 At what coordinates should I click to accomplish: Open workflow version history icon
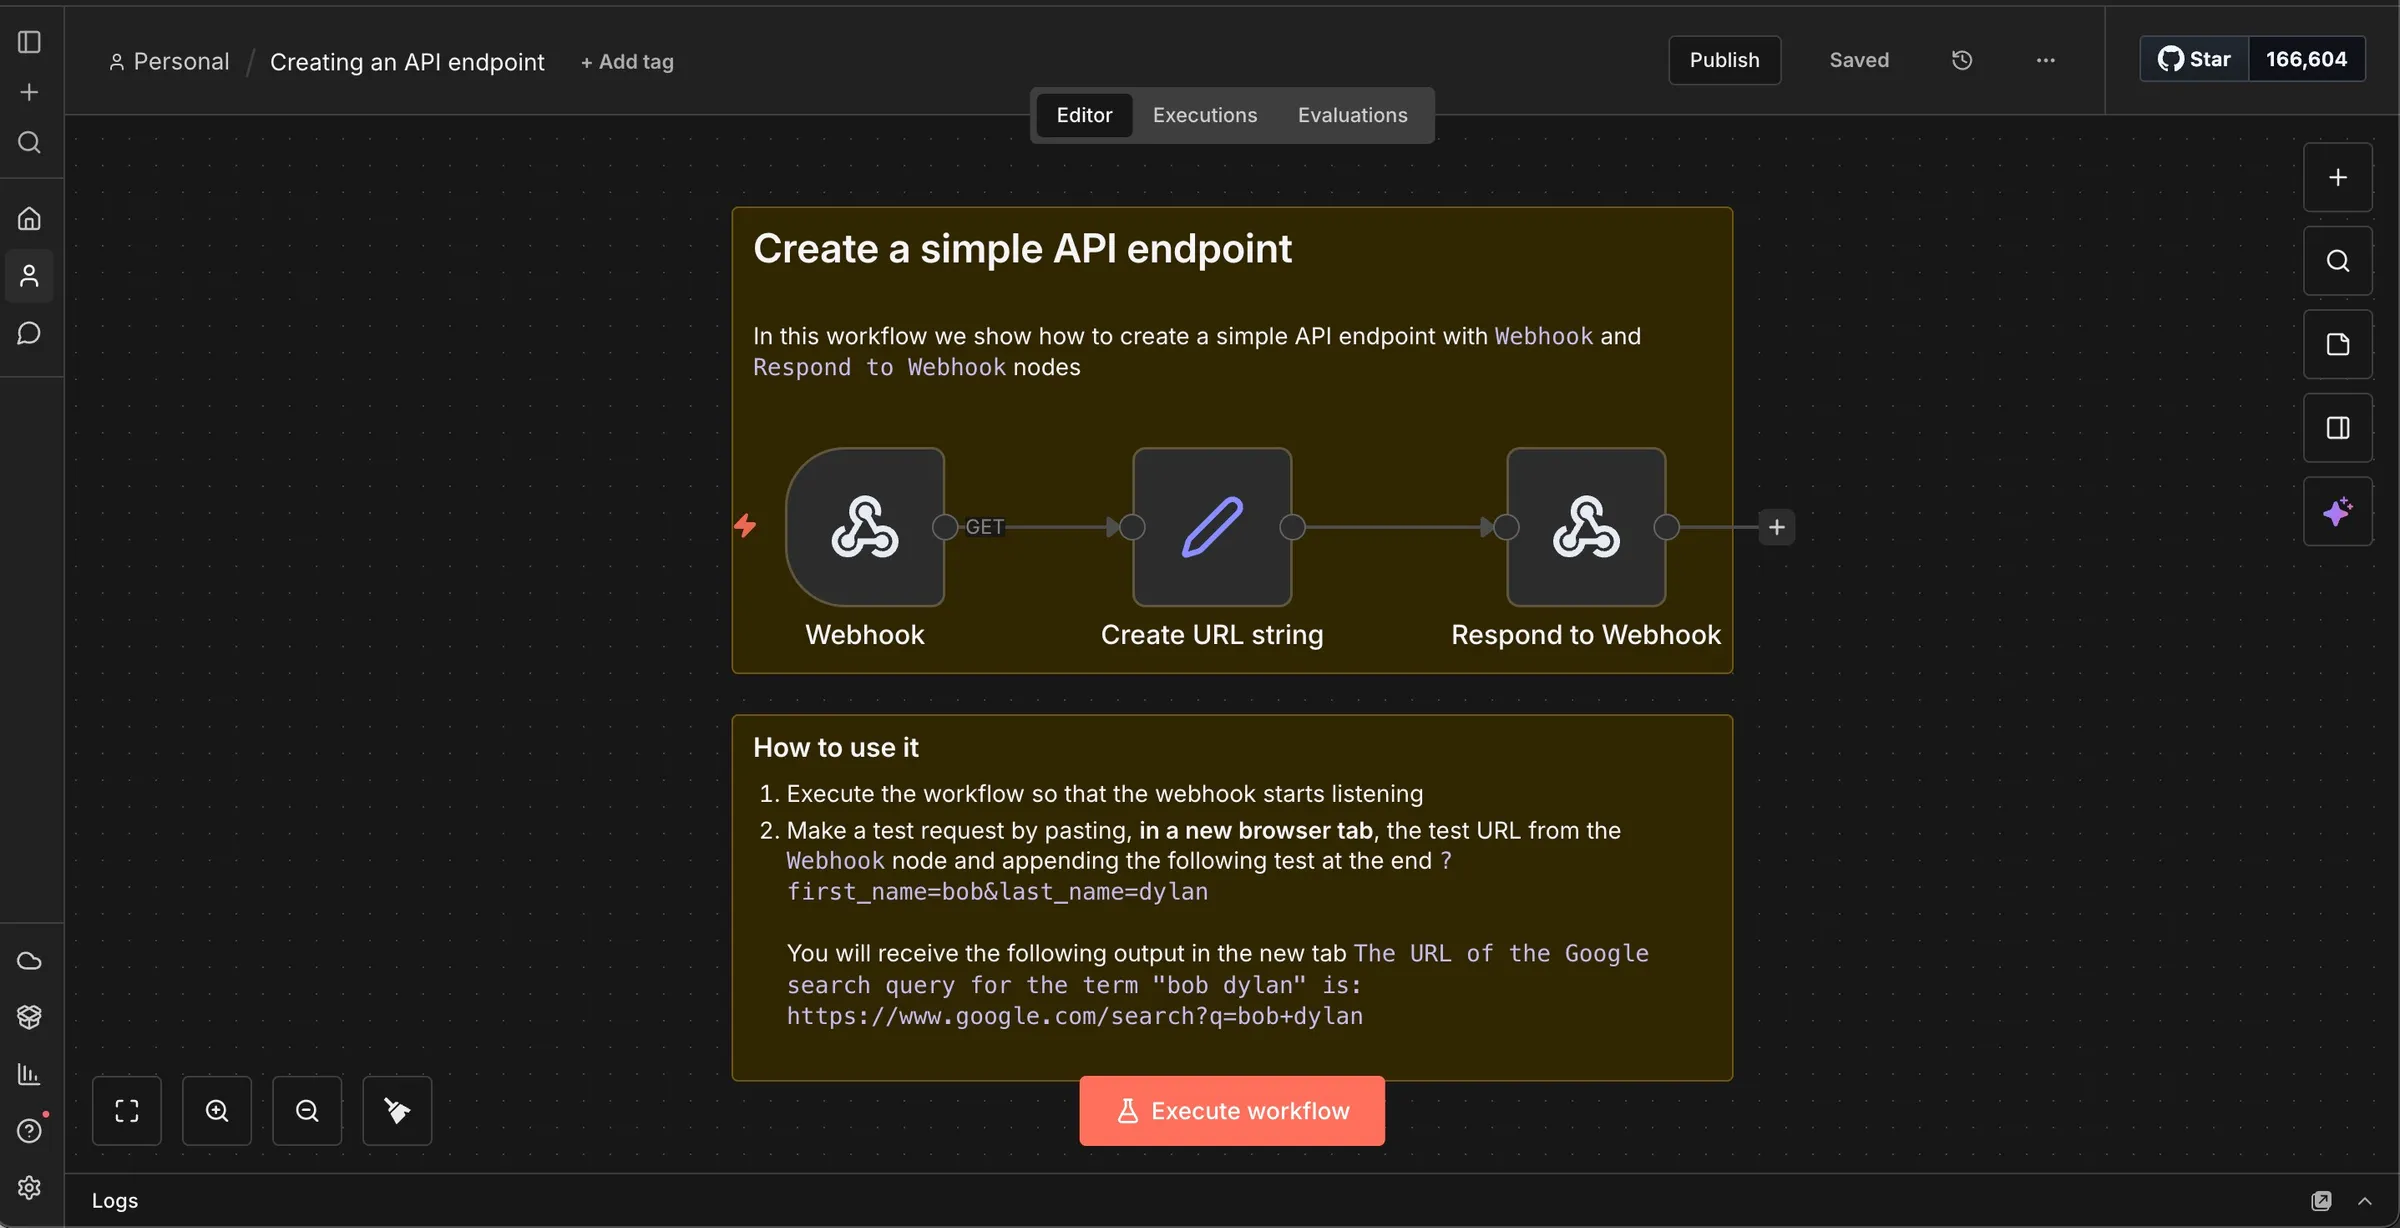coord(1962,60)
